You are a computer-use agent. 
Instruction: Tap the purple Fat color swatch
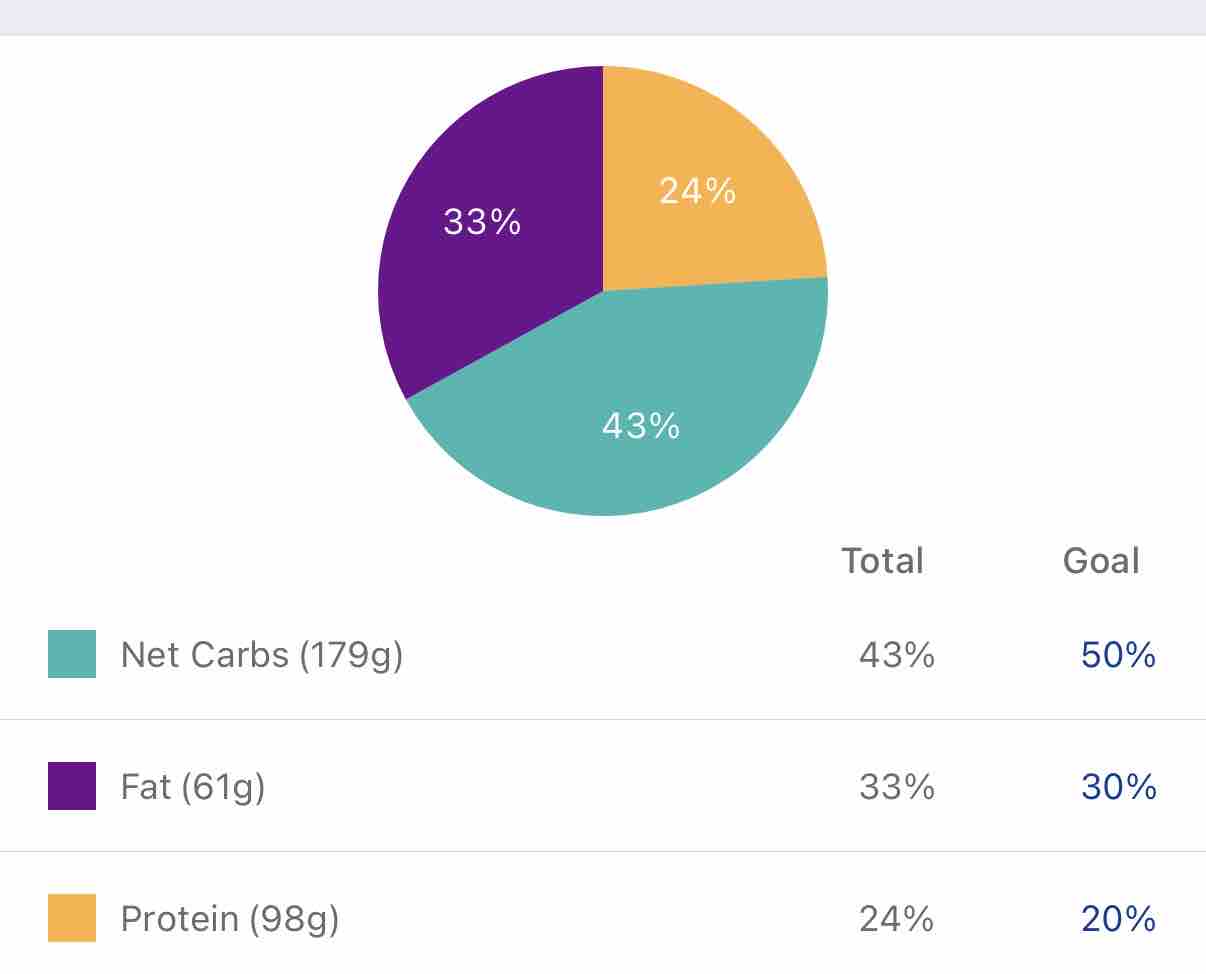(72, 786)
